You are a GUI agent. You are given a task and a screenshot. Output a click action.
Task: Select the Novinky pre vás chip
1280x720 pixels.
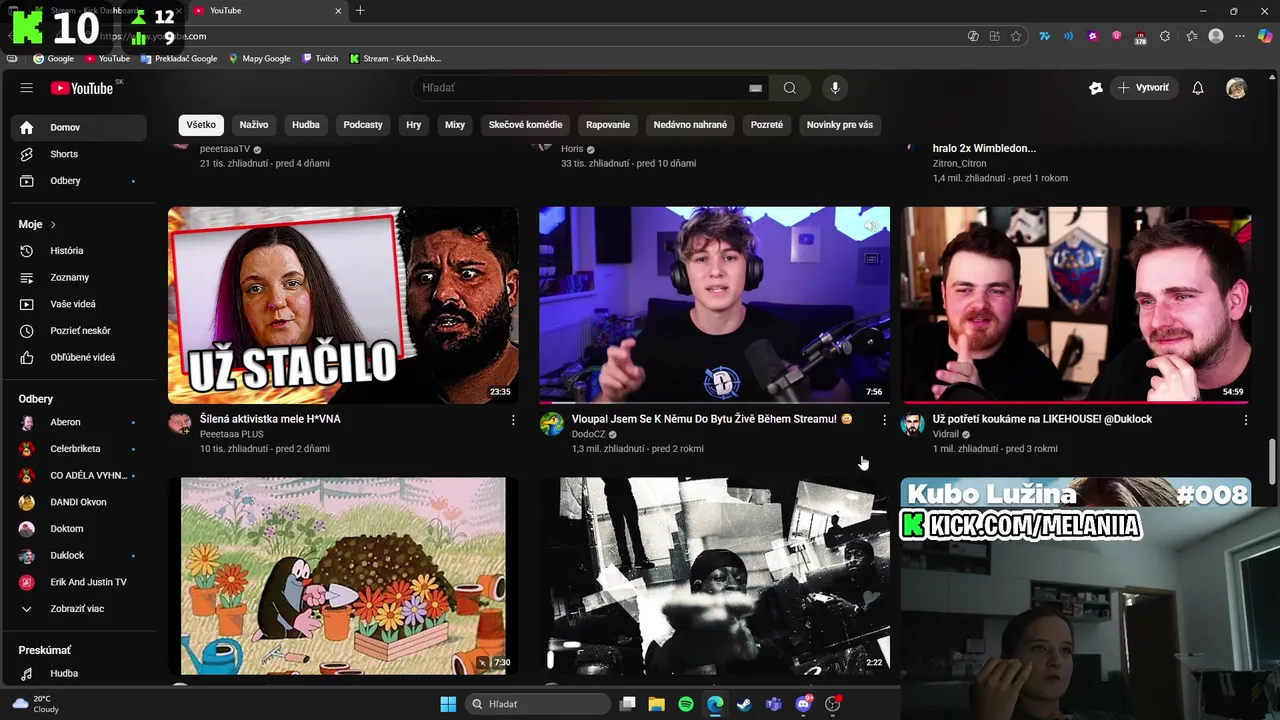840,125
